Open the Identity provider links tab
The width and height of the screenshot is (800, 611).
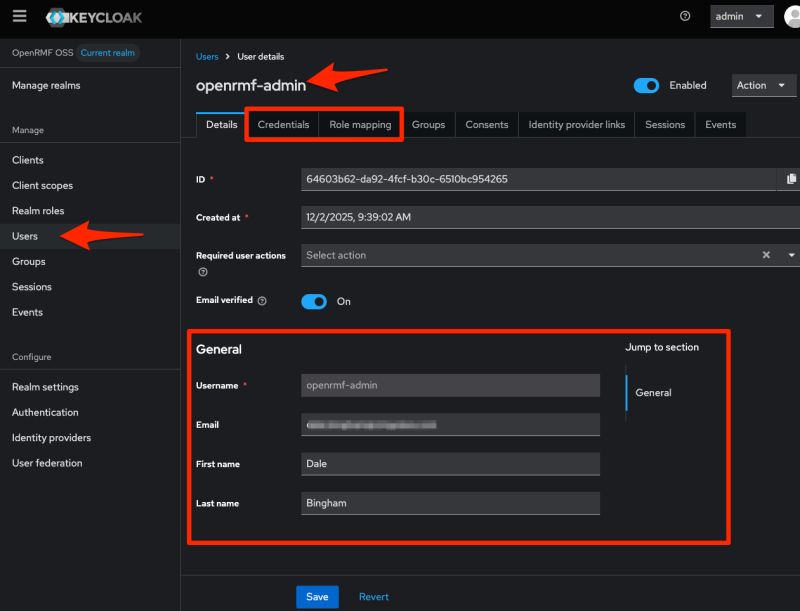click(x=577, y=125)
